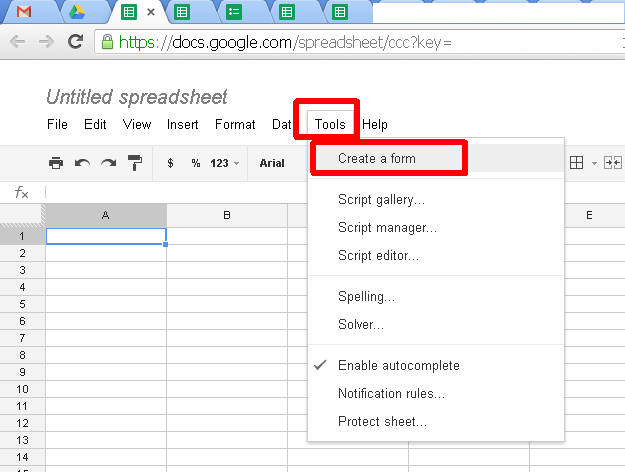Click cell A3
Screen dimensions: 625x472
pyautogui.click(x=106, y=270)
